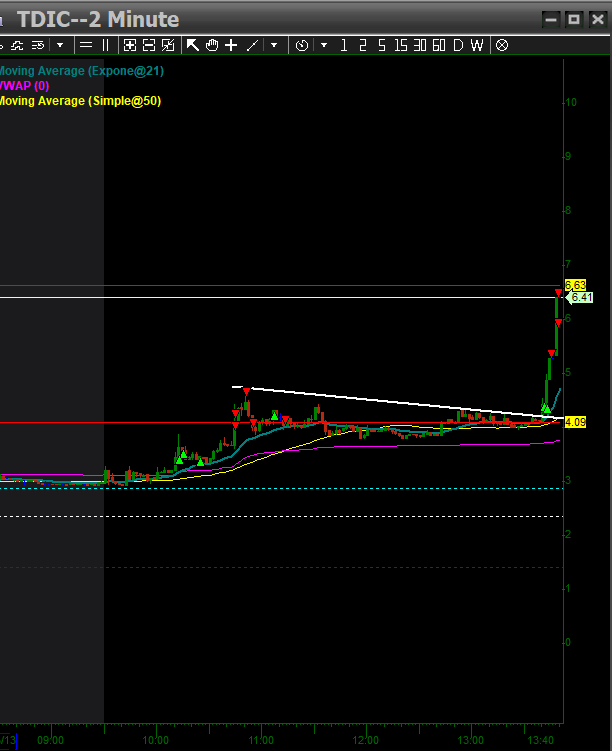Viewport: 612px width, 751px height.
Task: Click the TDIC--2 Minute window title
Action: point(98,20)
